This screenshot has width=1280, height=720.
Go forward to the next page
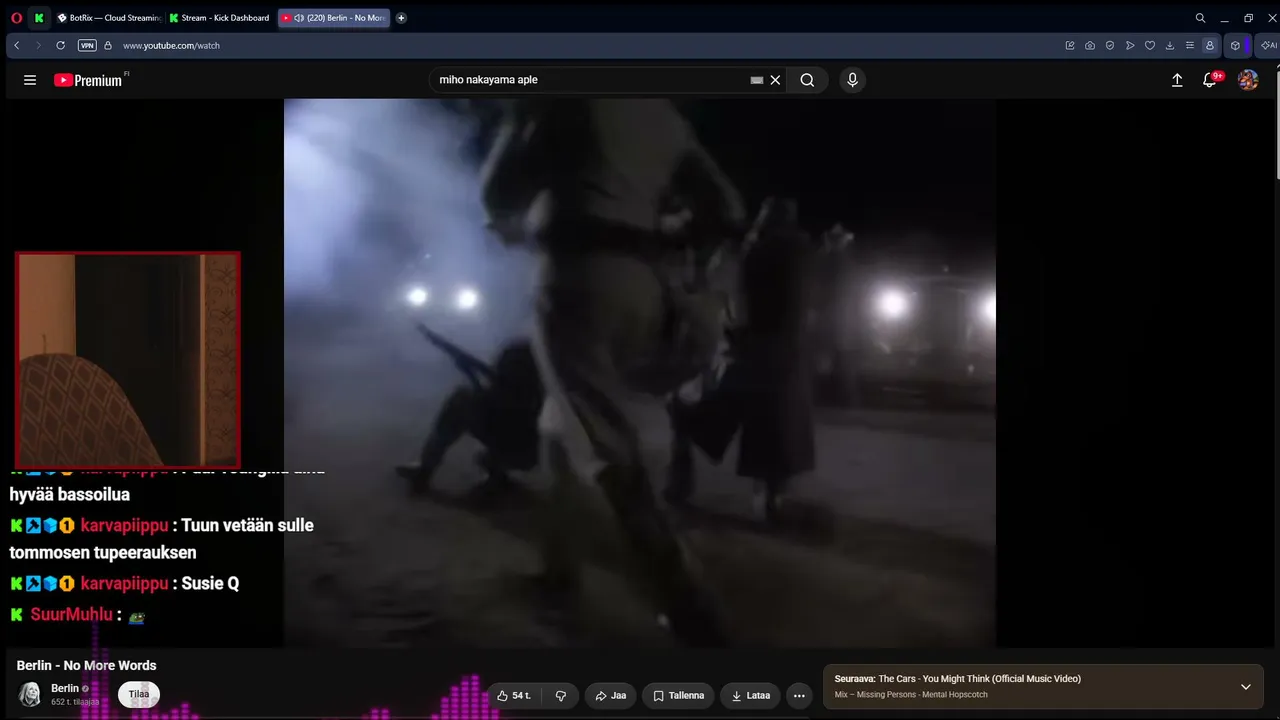point(38,45)
